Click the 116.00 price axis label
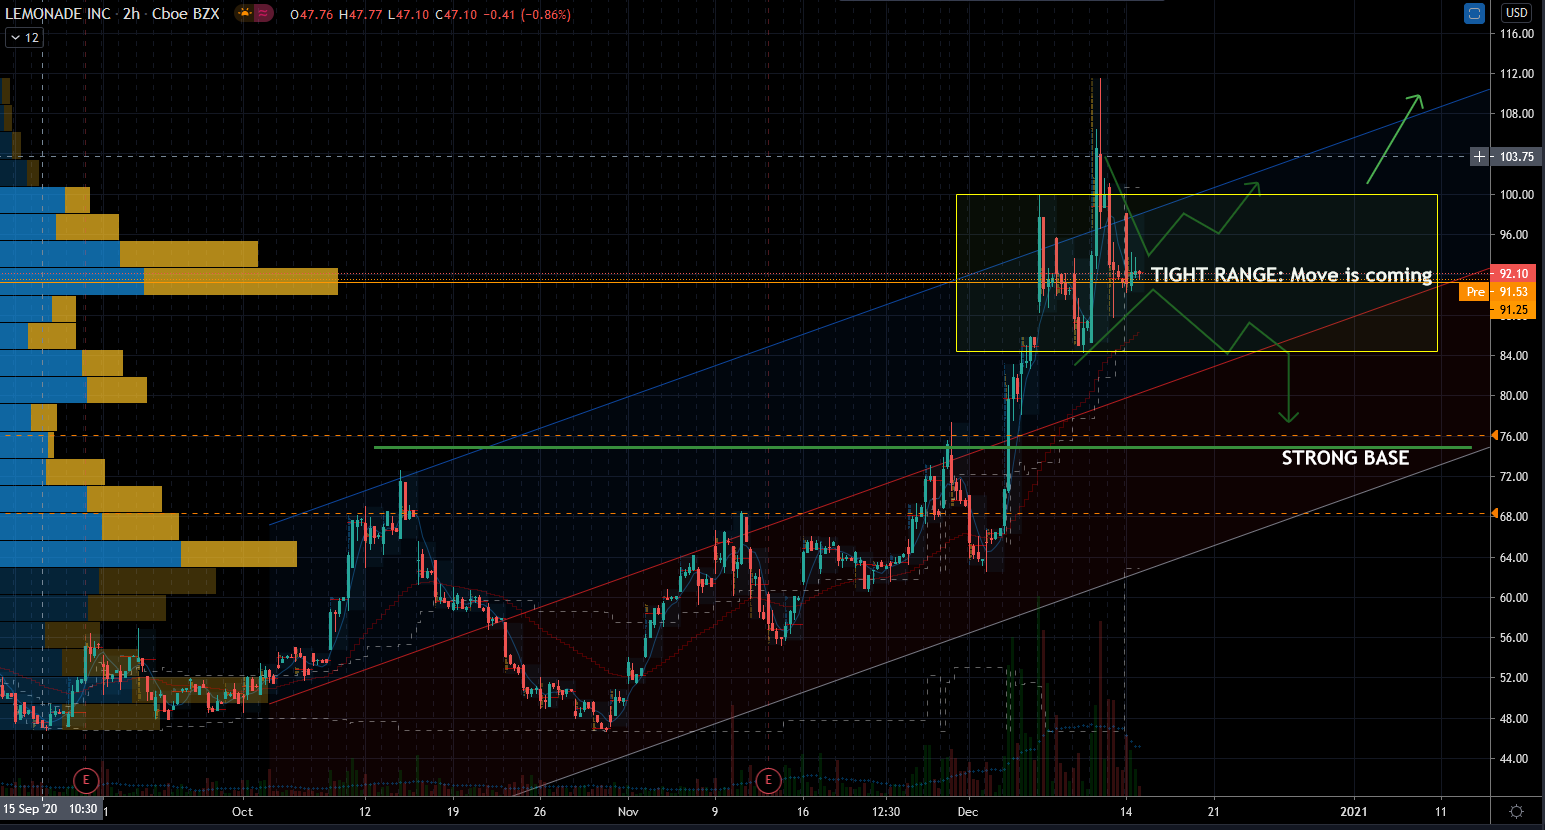 (x=1516, y=34)
